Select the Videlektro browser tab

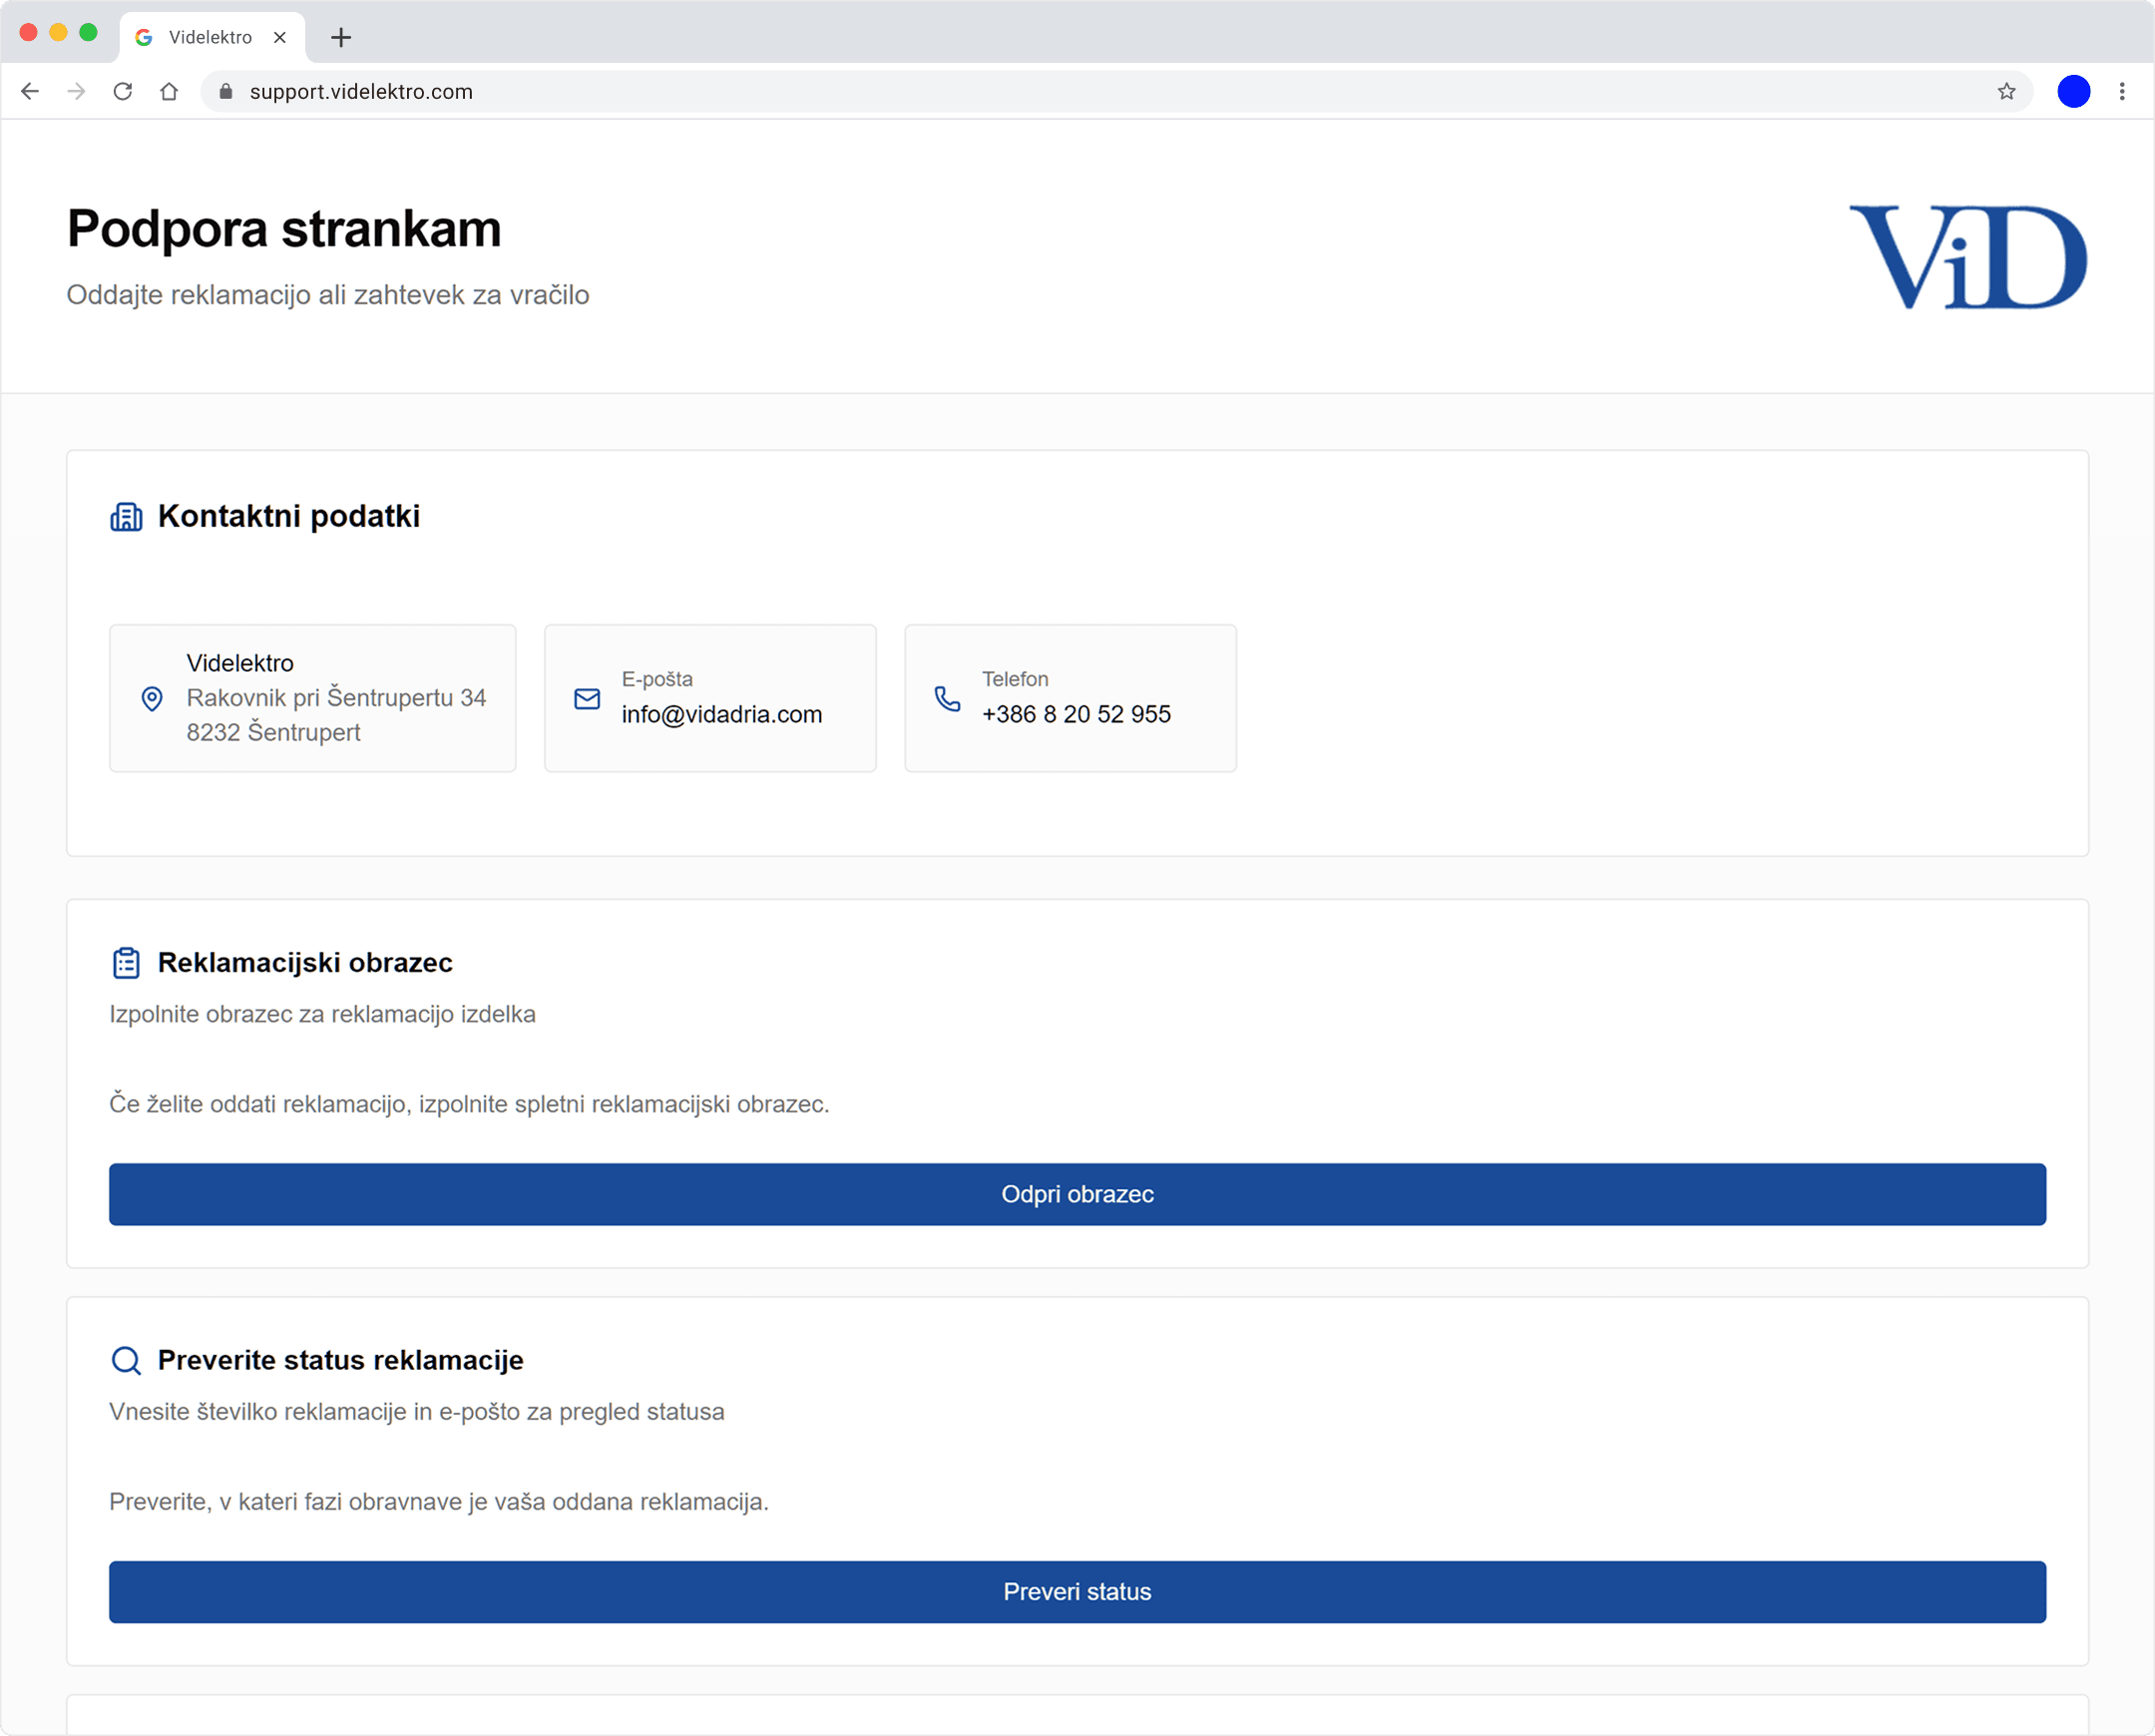click(212, 37)
